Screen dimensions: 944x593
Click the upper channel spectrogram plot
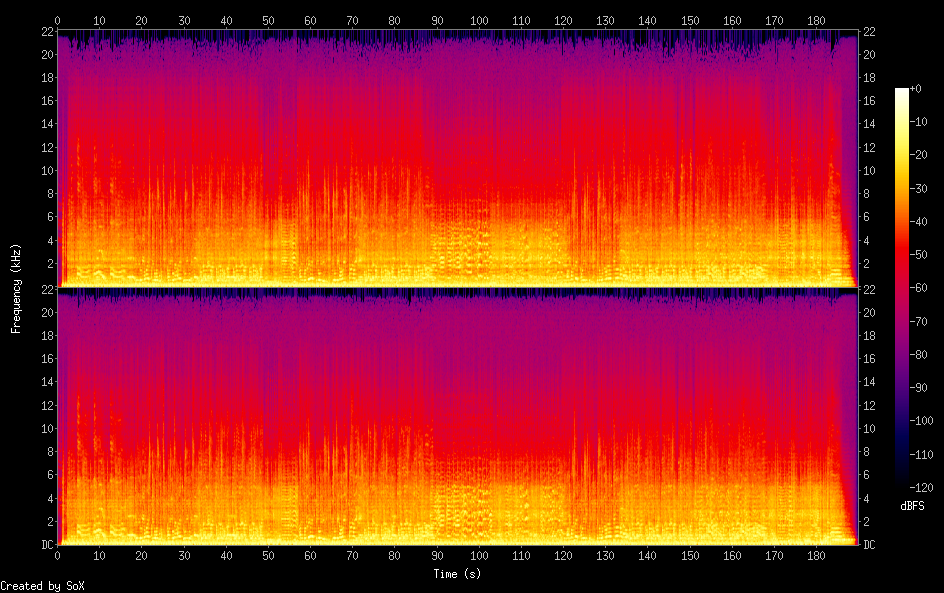[458, 158]
